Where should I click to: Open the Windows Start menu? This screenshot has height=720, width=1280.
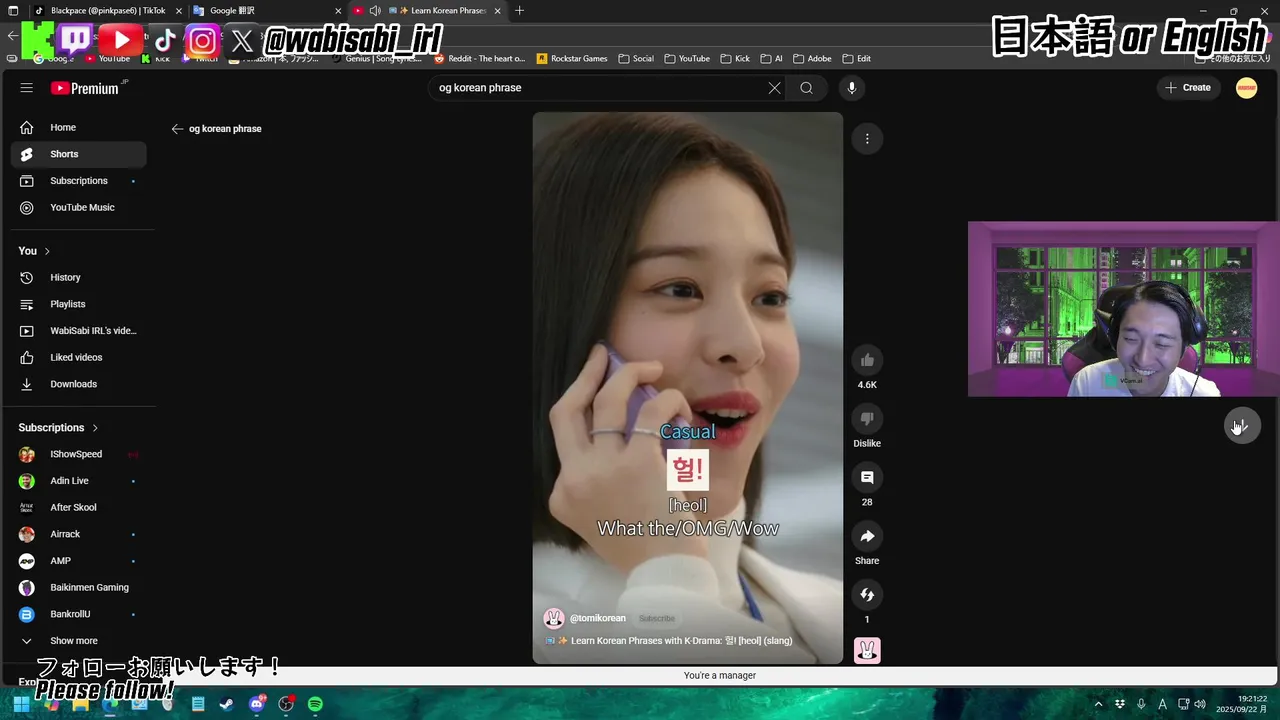pyautogui.click(x=21, y=704)
